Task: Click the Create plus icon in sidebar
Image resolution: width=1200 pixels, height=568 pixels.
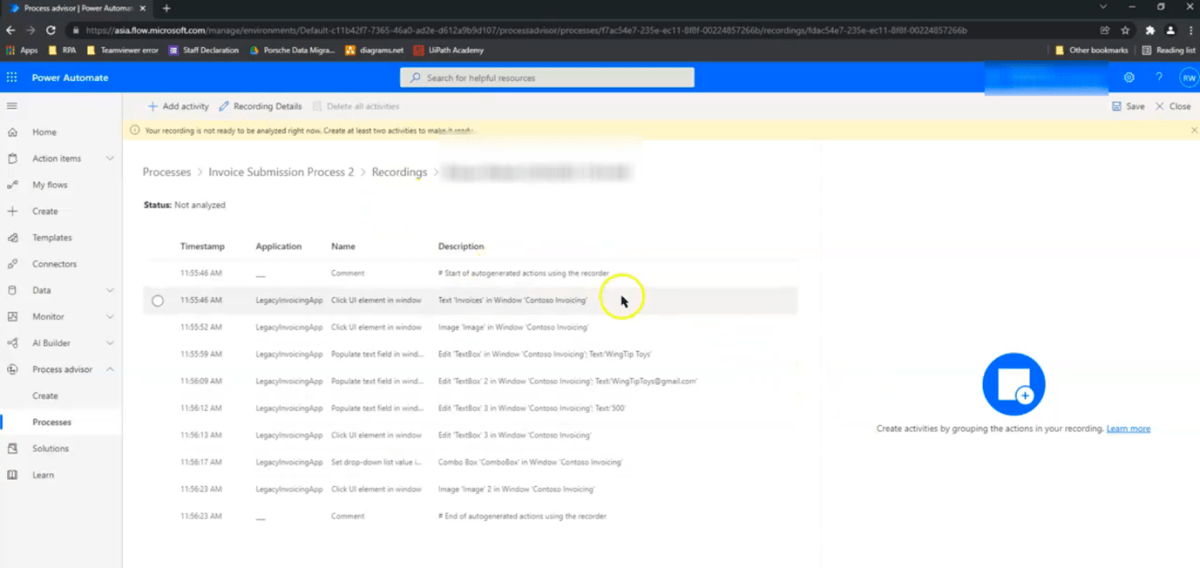Action: click(12, 211)
